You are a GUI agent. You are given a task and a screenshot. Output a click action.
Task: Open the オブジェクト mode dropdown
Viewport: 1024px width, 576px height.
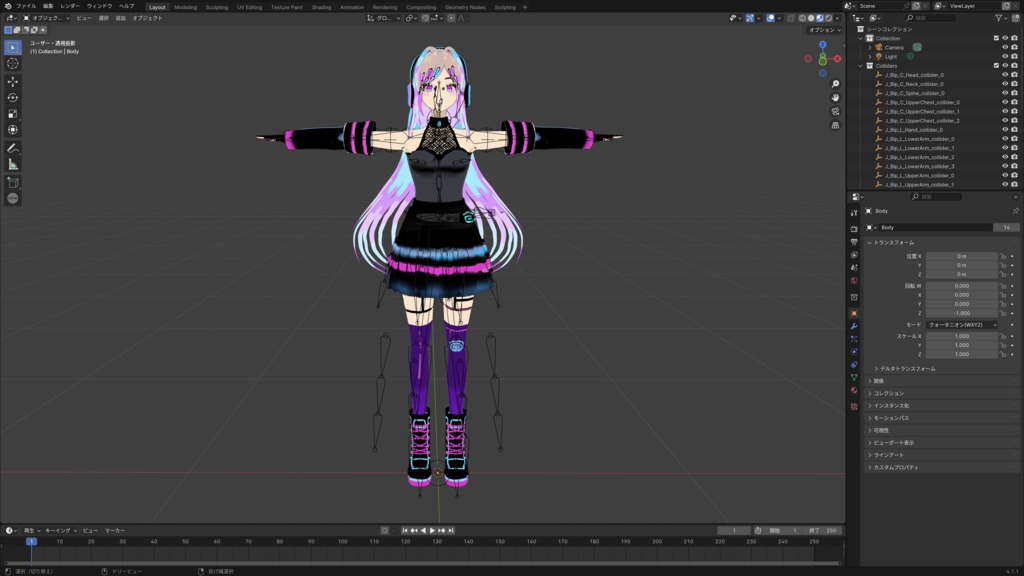click(46, 18)
